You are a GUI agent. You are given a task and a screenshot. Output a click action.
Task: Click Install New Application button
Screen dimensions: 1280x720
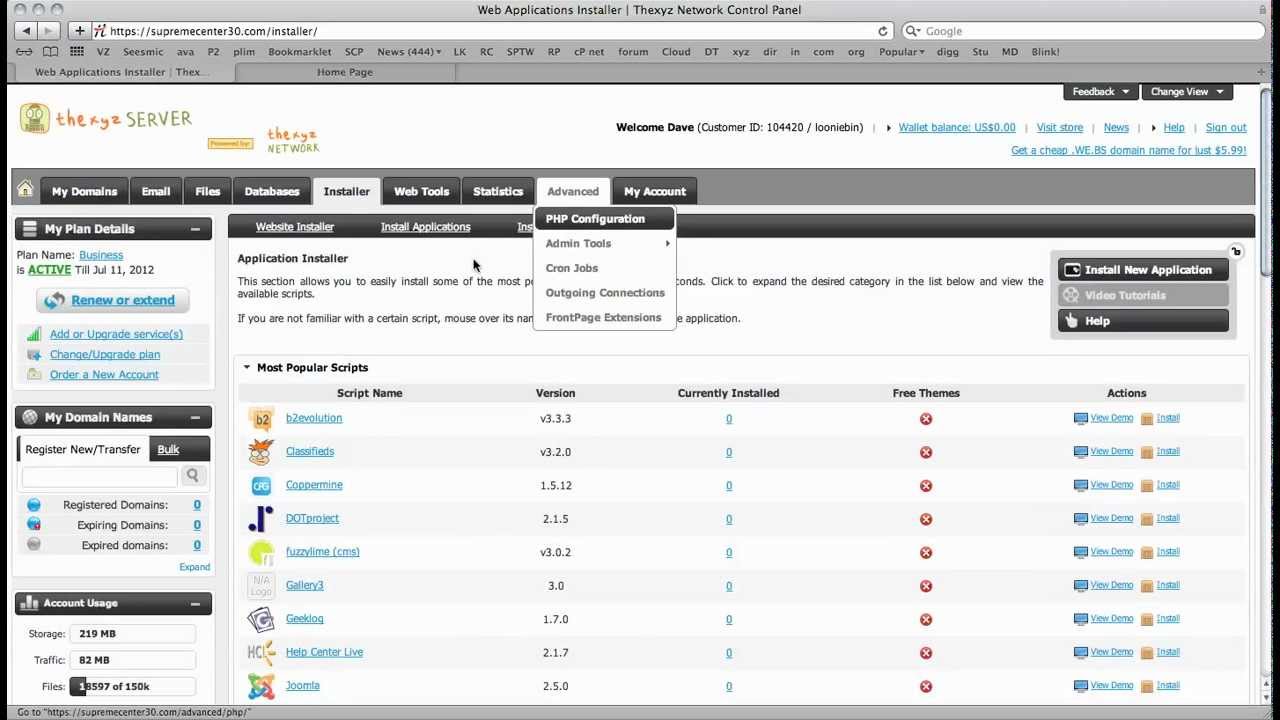(x=1143, y=270)
